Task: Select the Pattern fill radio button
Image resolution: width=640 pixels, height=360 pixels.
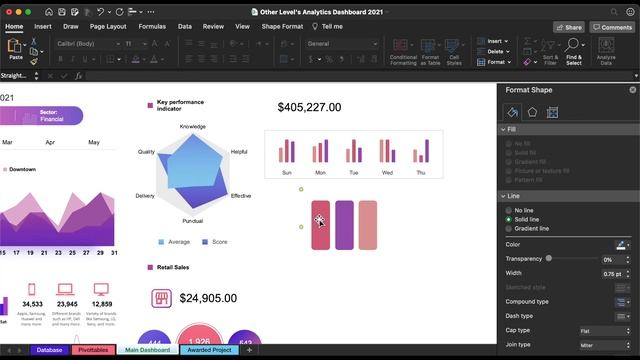Action: click(x=508, y=180)
